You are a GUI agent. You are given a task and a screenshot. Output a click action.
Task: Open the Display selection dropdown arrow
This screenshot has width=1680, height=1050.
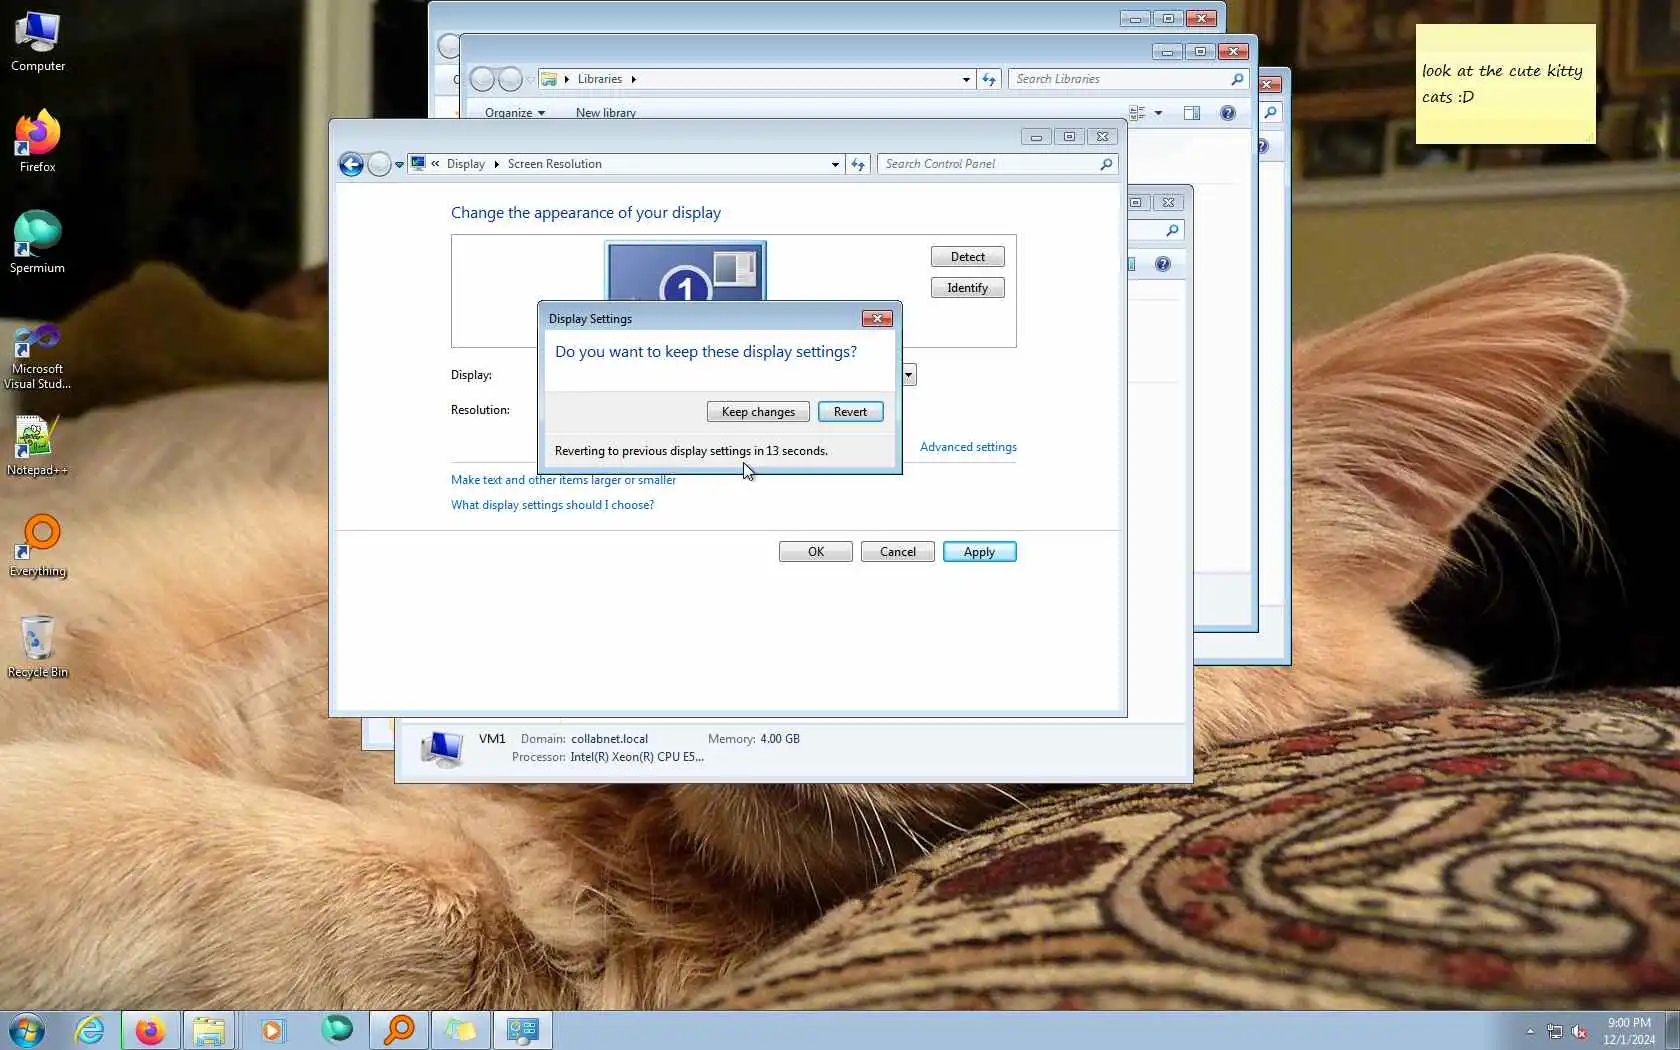(x=909, y=375)
